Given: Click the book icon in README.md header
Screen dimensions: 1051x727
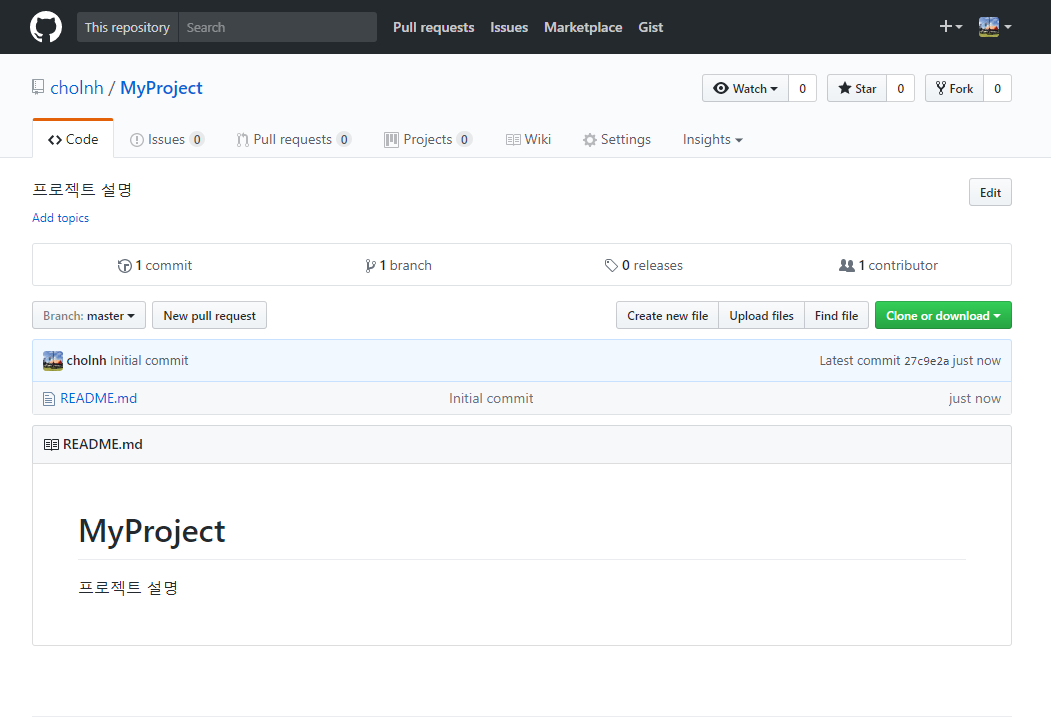Looking at the screenshot, I should coord(51,445).
